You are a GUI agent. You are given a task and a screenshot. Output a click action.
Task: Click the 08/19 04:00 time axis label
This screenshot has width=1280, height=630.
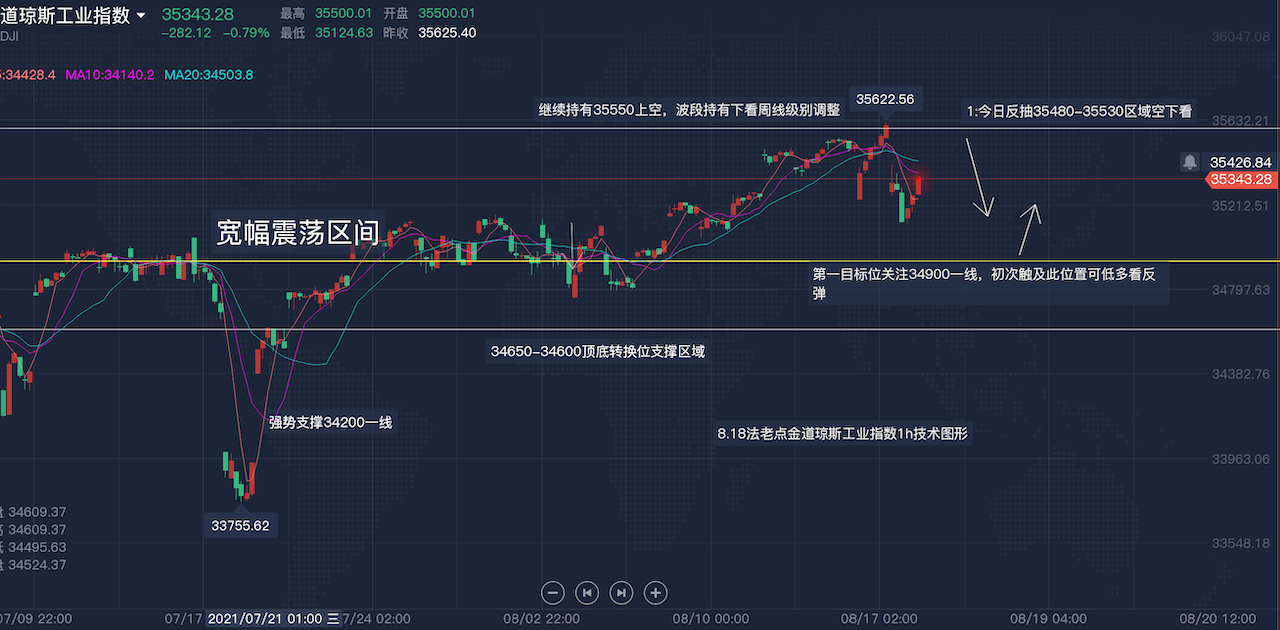click(x=1047, y=619)
